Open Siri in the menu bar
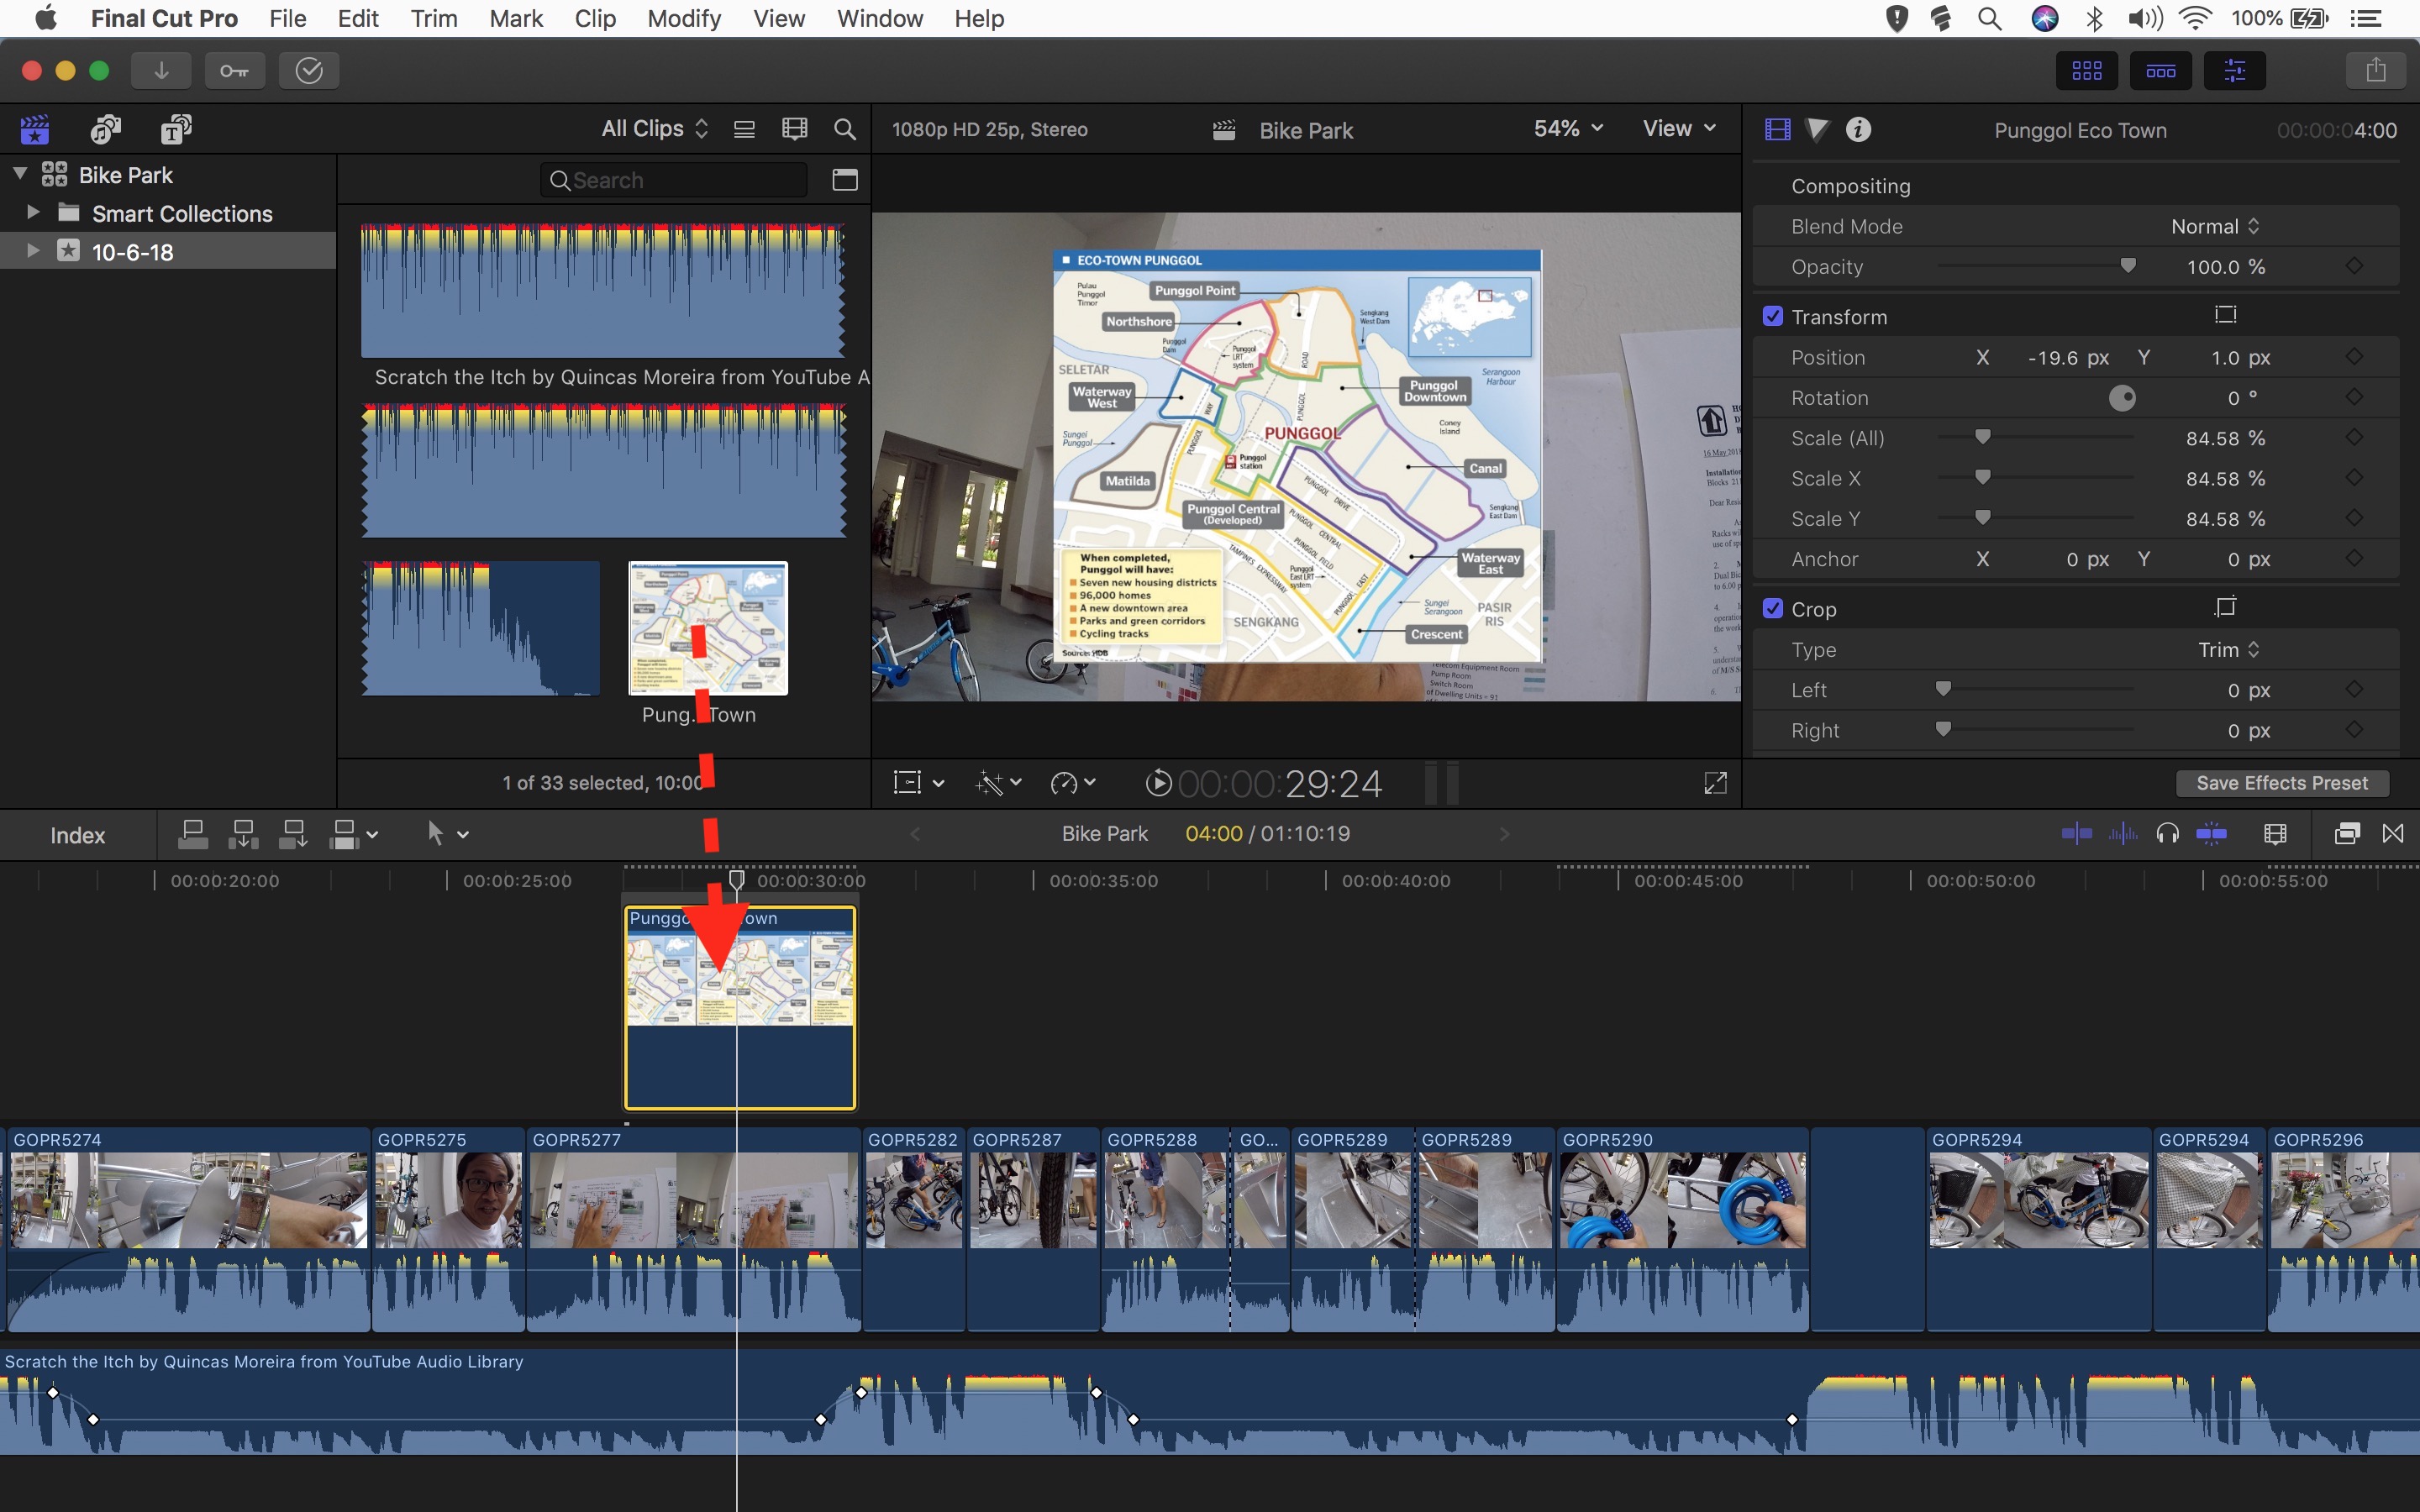Viewport: 2420px width, 1512px height. (2044, 18)
